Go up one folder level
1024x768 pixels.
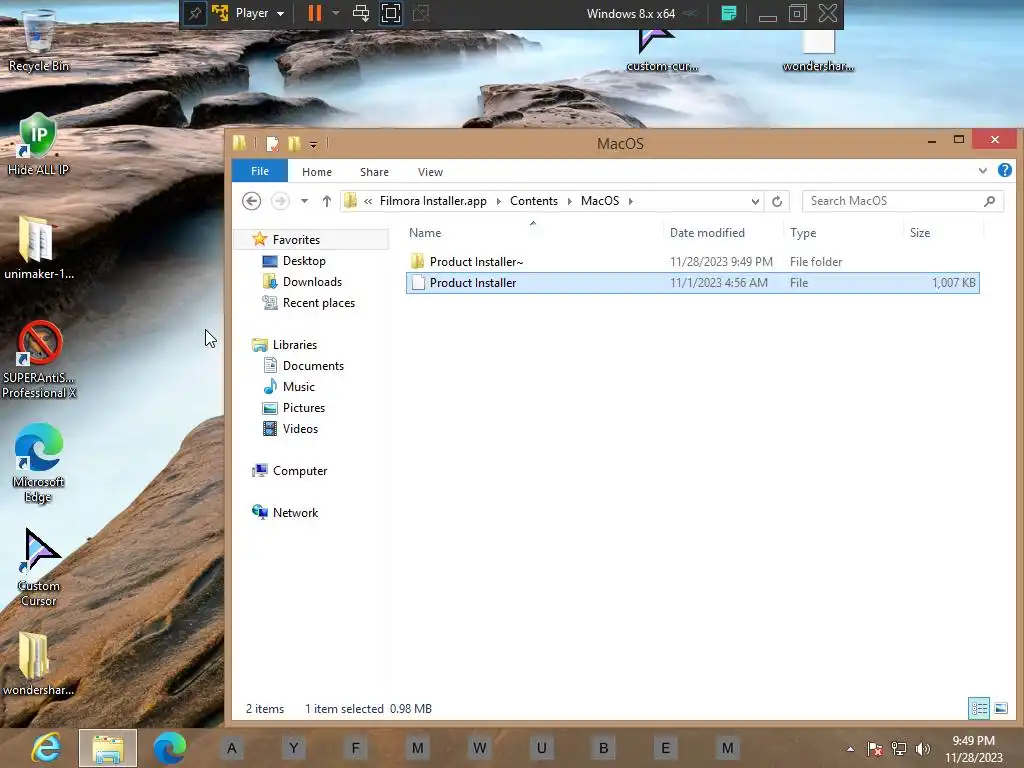[327, 201]
